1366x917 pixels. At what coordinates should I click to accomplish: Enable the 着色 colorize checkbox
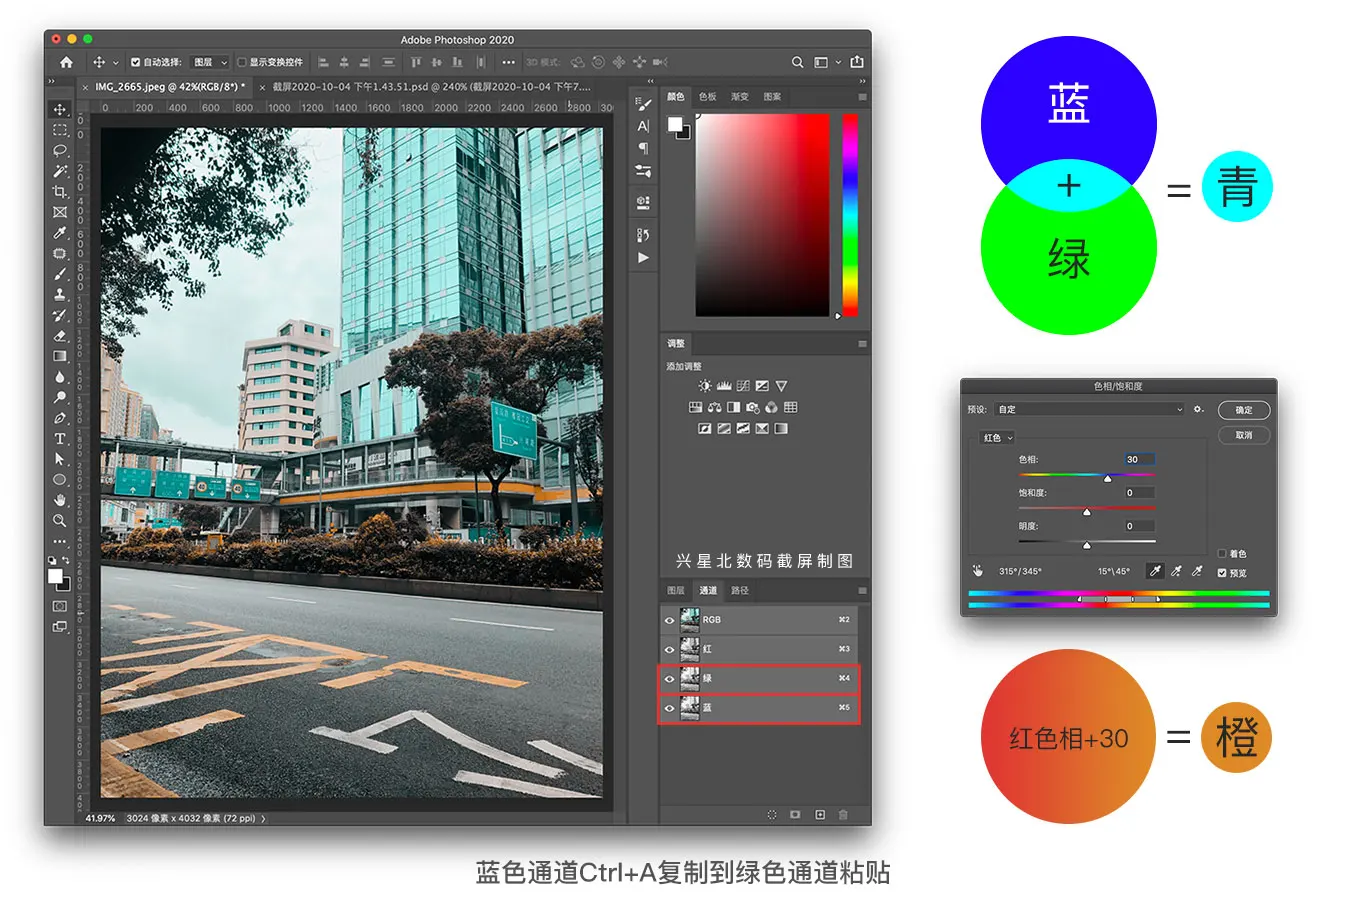point(1222,553)
